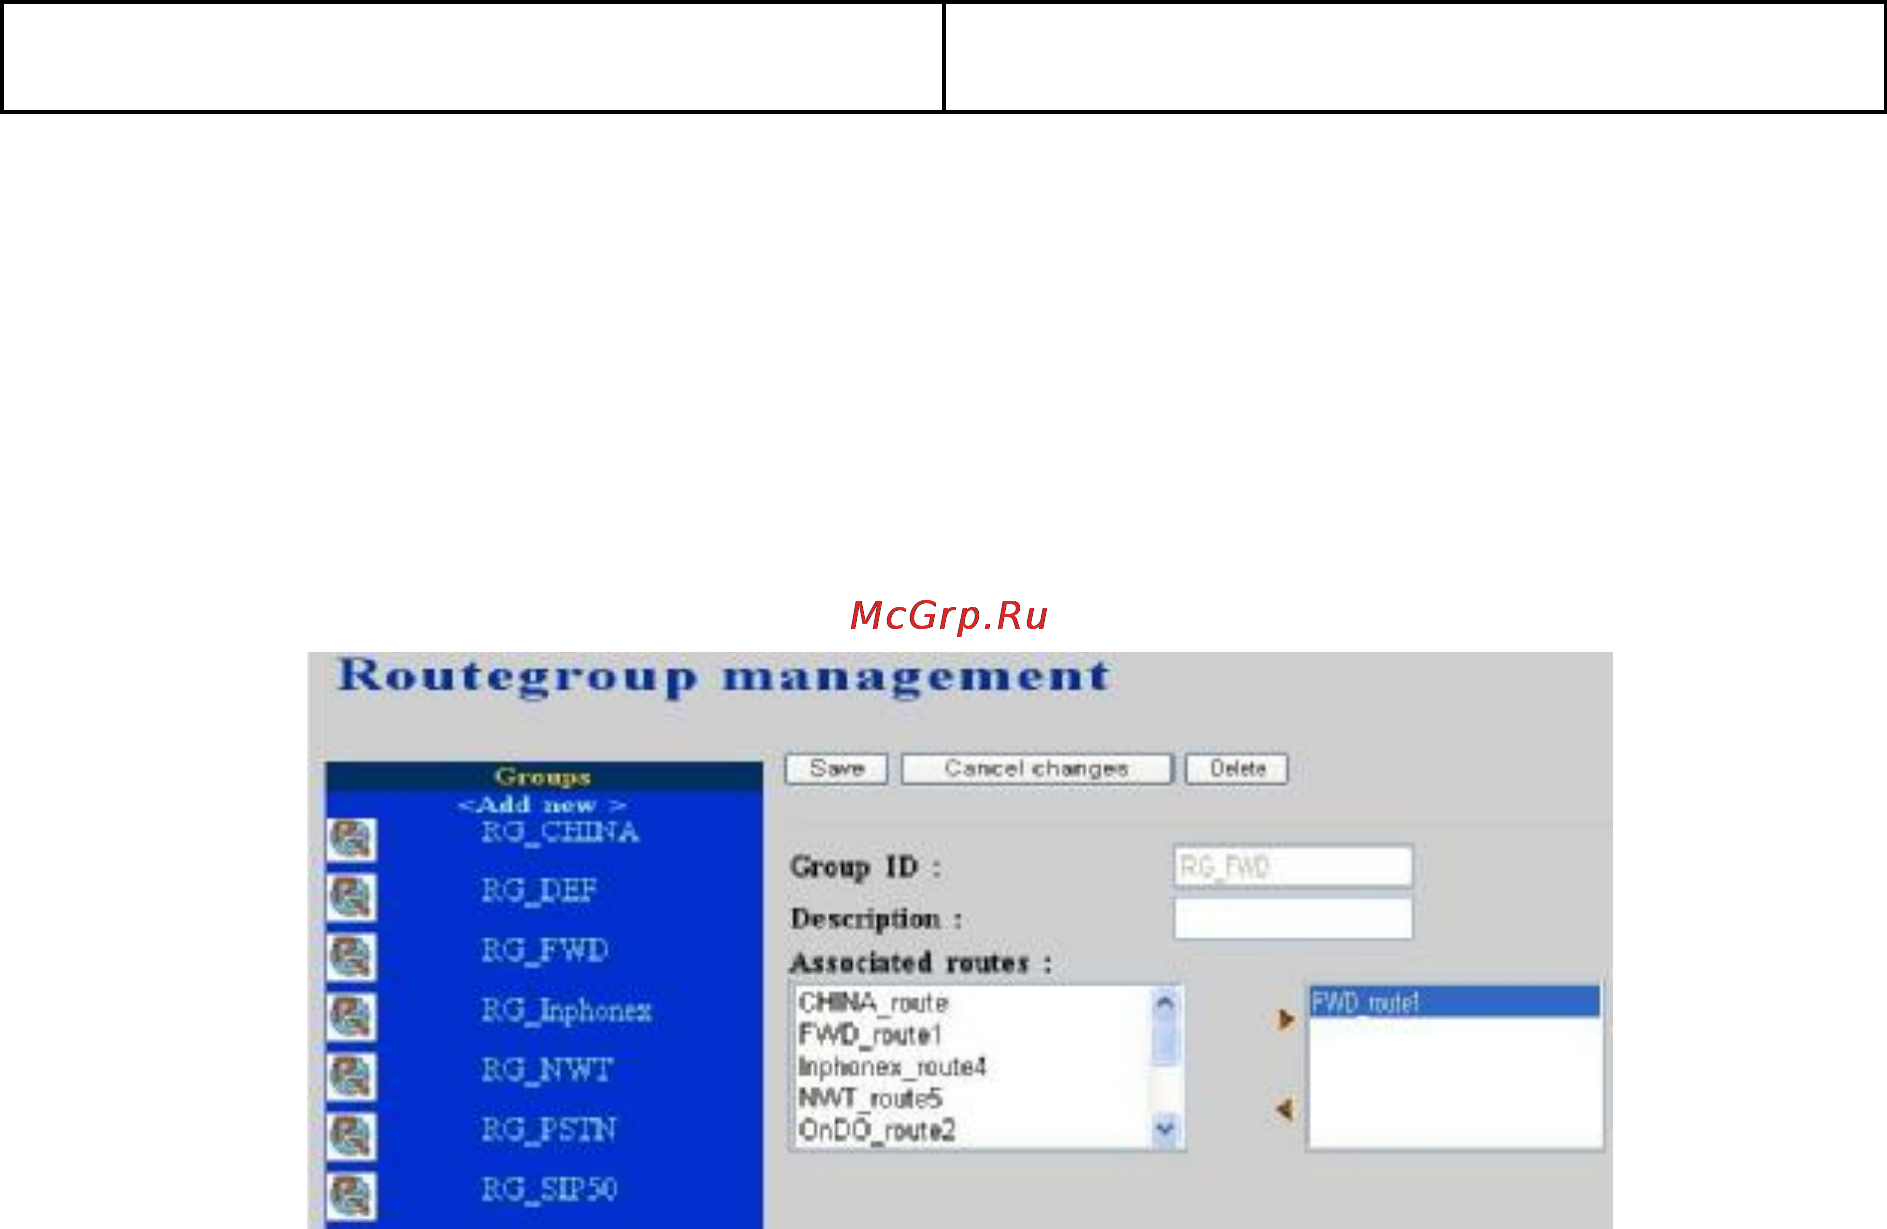Select NWT_route5 in routes list
This screenshot has width=1887, height=1229.
[x=870, y=1098]
